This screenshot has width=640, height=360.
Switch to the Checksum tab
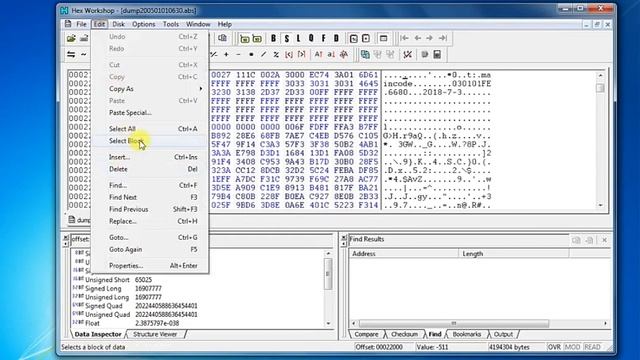pyautogui.click(x=404, y=334)
